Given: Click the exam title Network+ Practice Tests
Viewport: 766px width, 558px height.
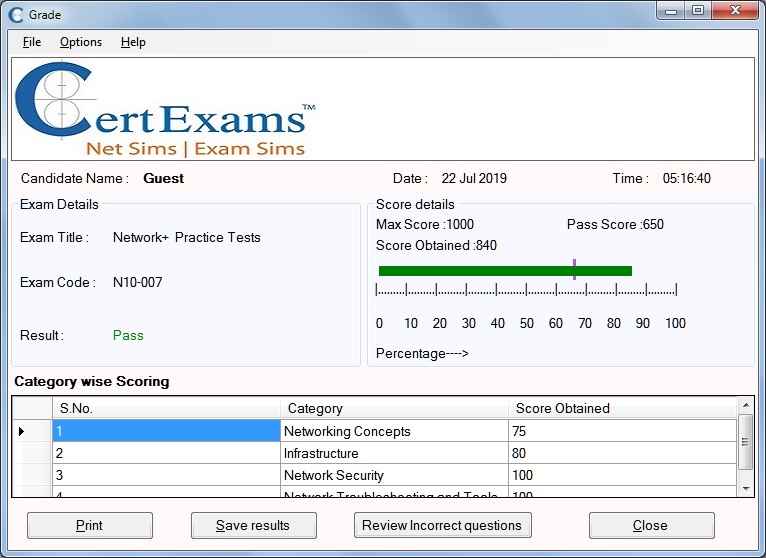Looking at the screenshot, I should click(x=187, y=237).
